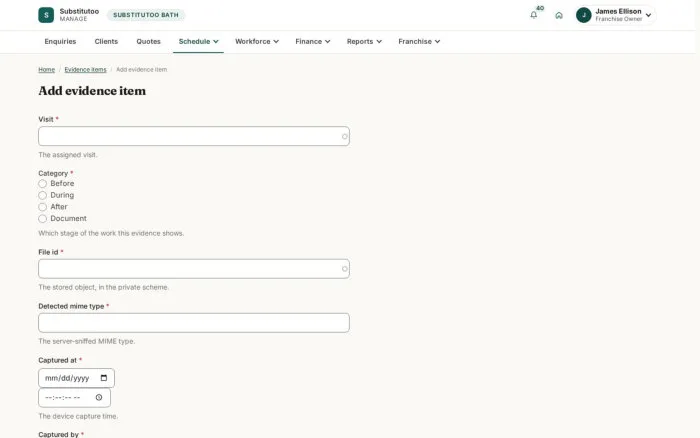This screenshot has height=438, width=700.
Task: Focus the File id input field
Action: [x=194, y=269]
